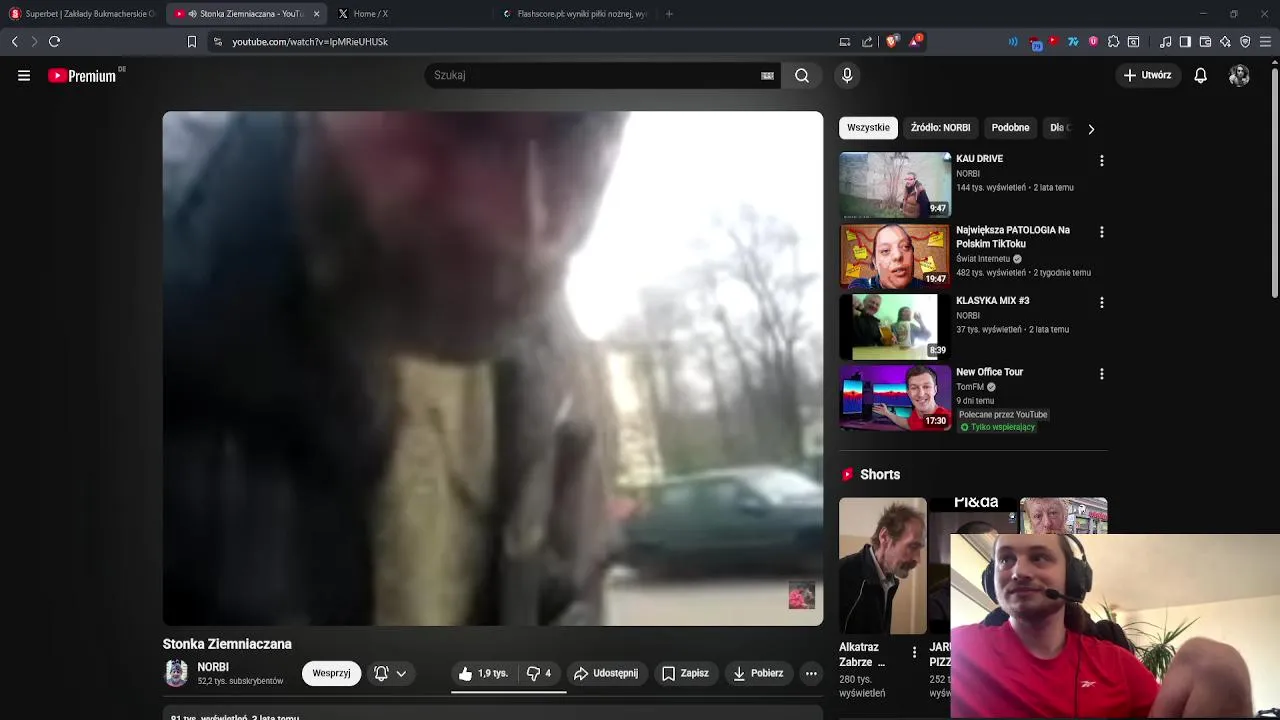Switch to Superbet browser tab
Viewport: 1280px width, 720px height.
[x=84, y=14]
